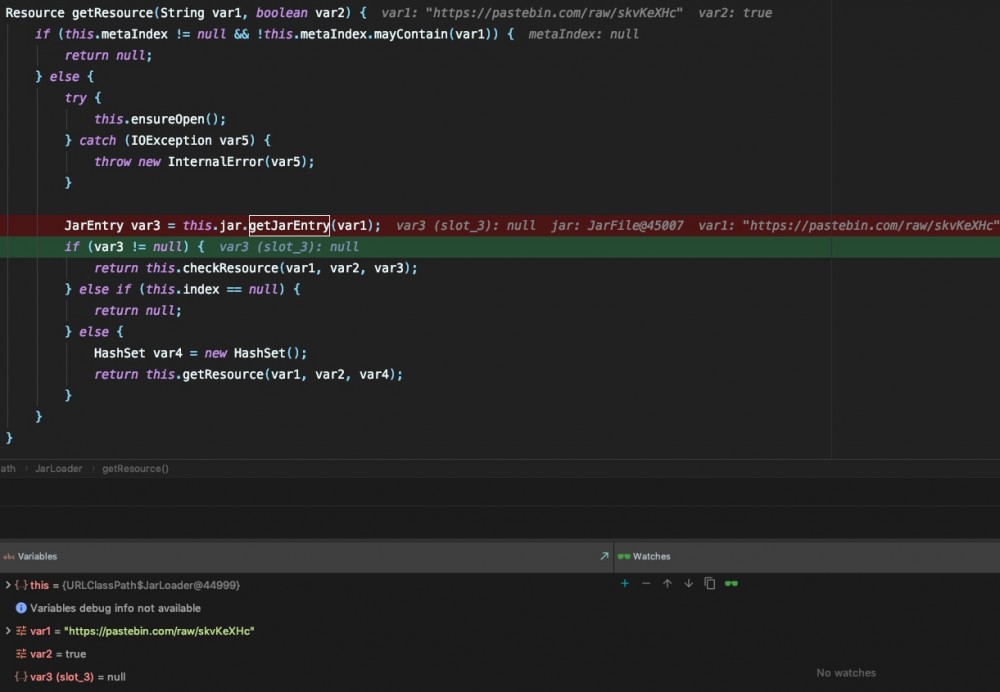
Task: Remove selected watch using the minus icon
Action: (x=646, y=583)
